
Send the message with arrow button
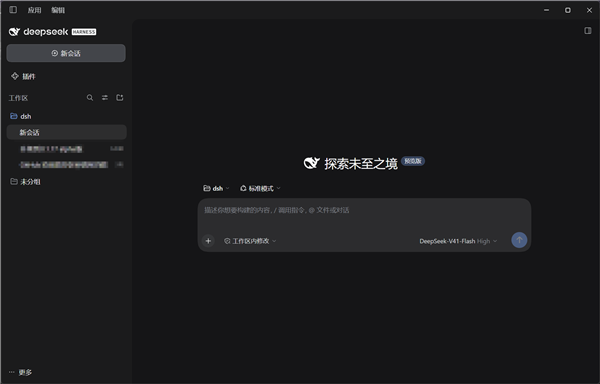pyautogui.click(x=519, y=240)
